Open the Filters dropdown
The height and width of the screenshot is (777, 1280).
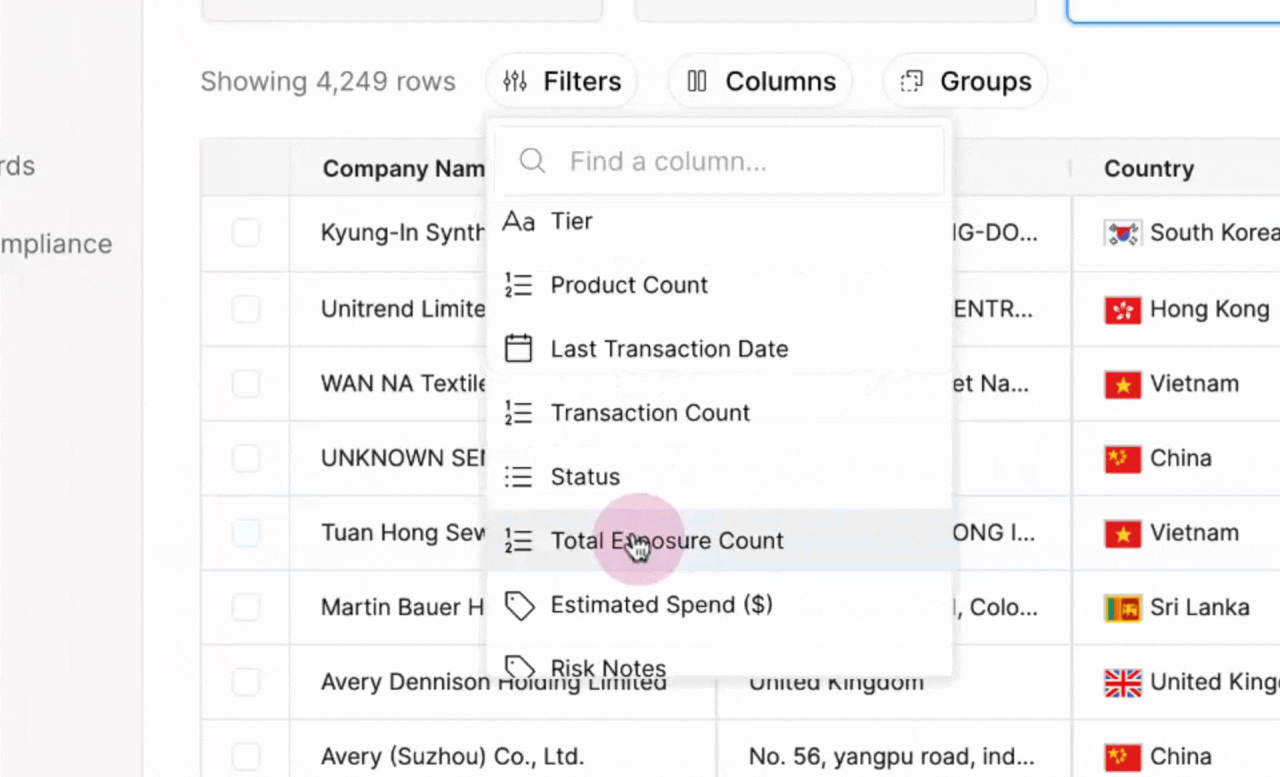(561, 81)
